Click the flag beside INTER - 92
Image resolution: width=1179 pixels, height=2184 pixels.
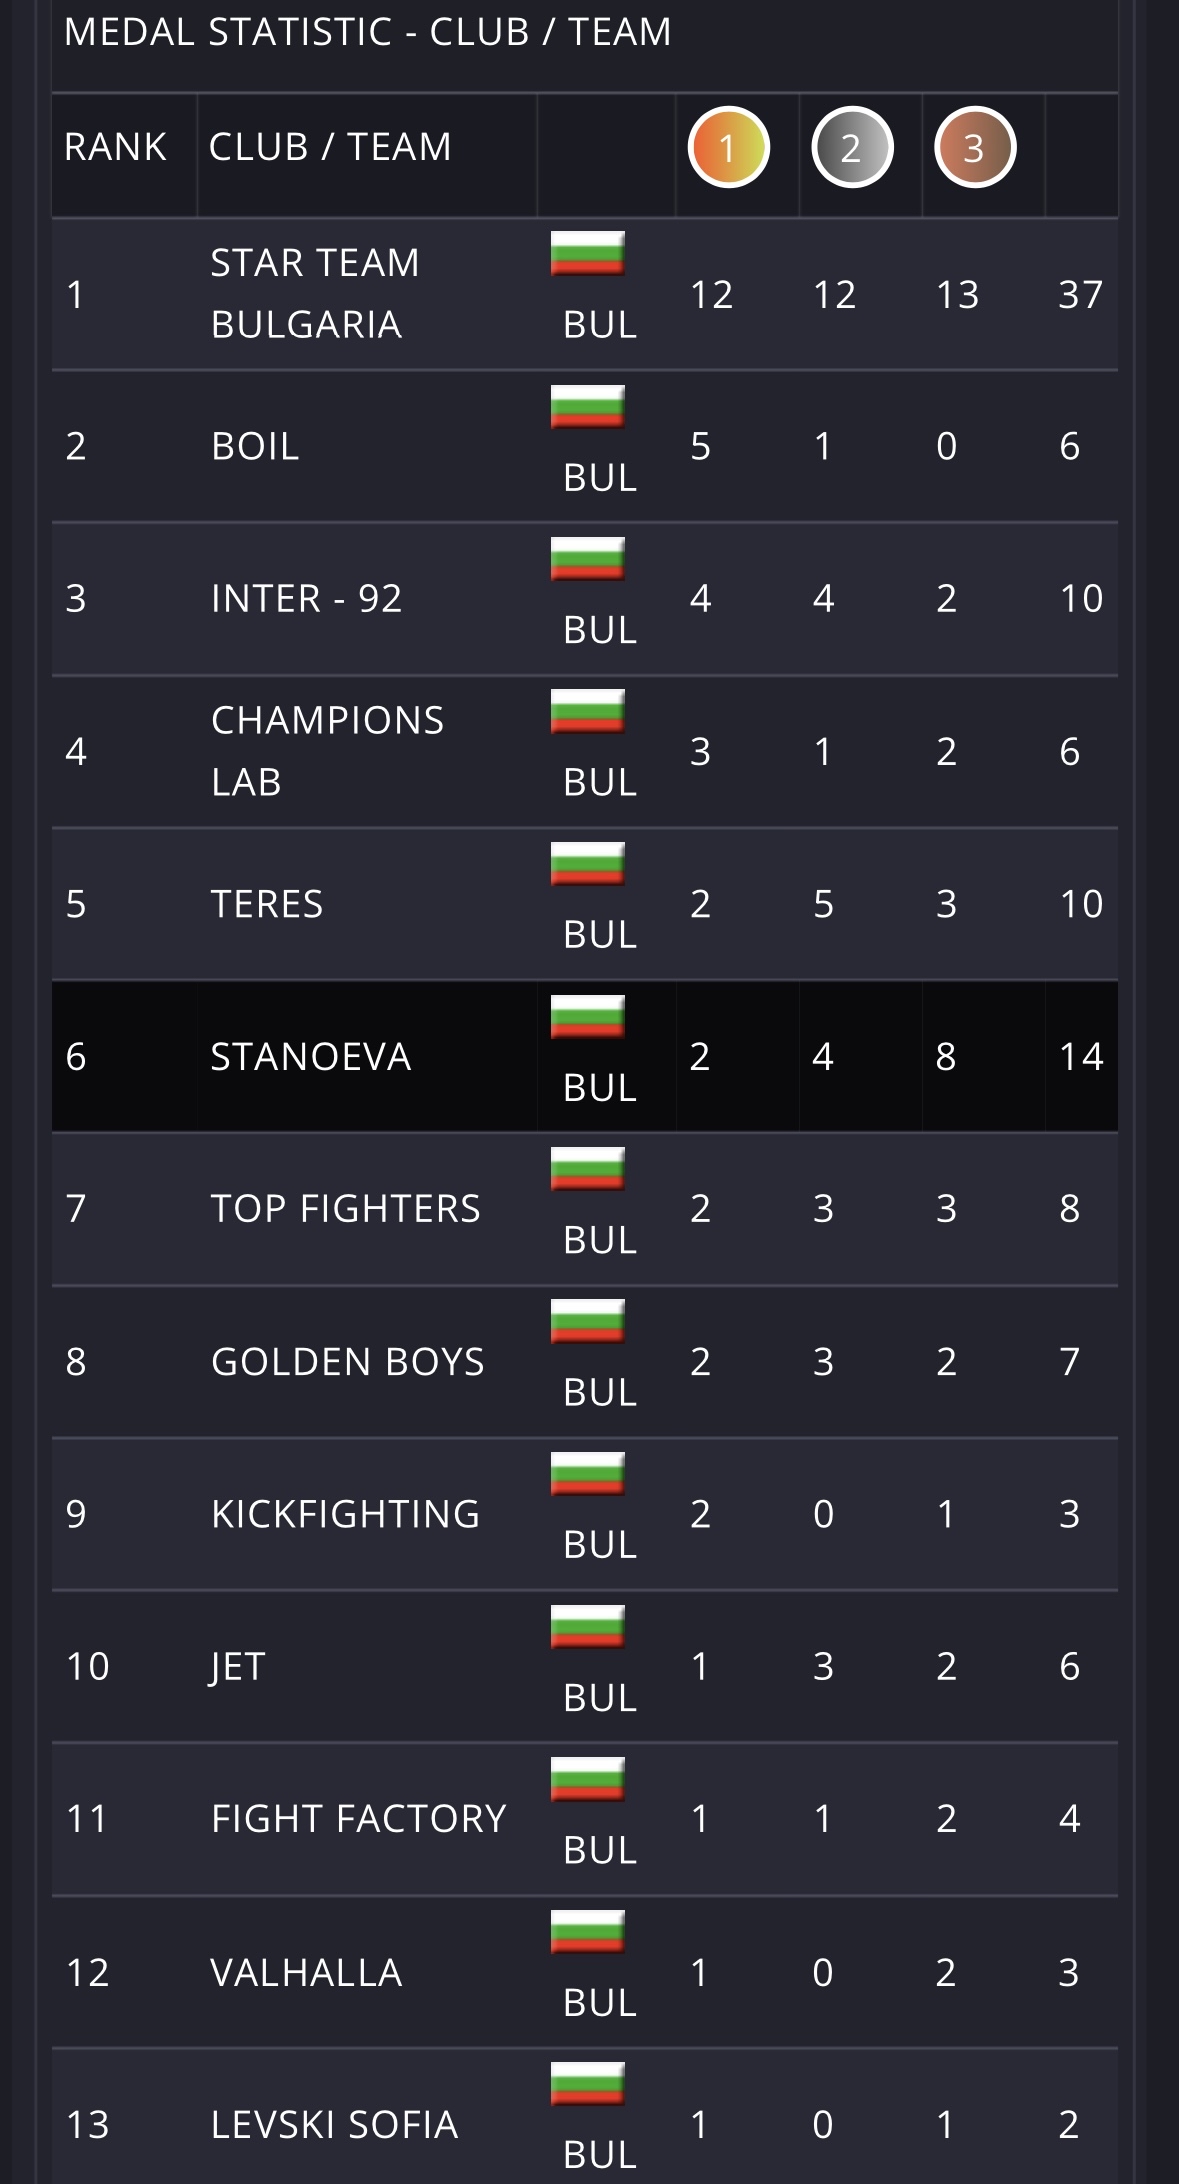(587, 559)
